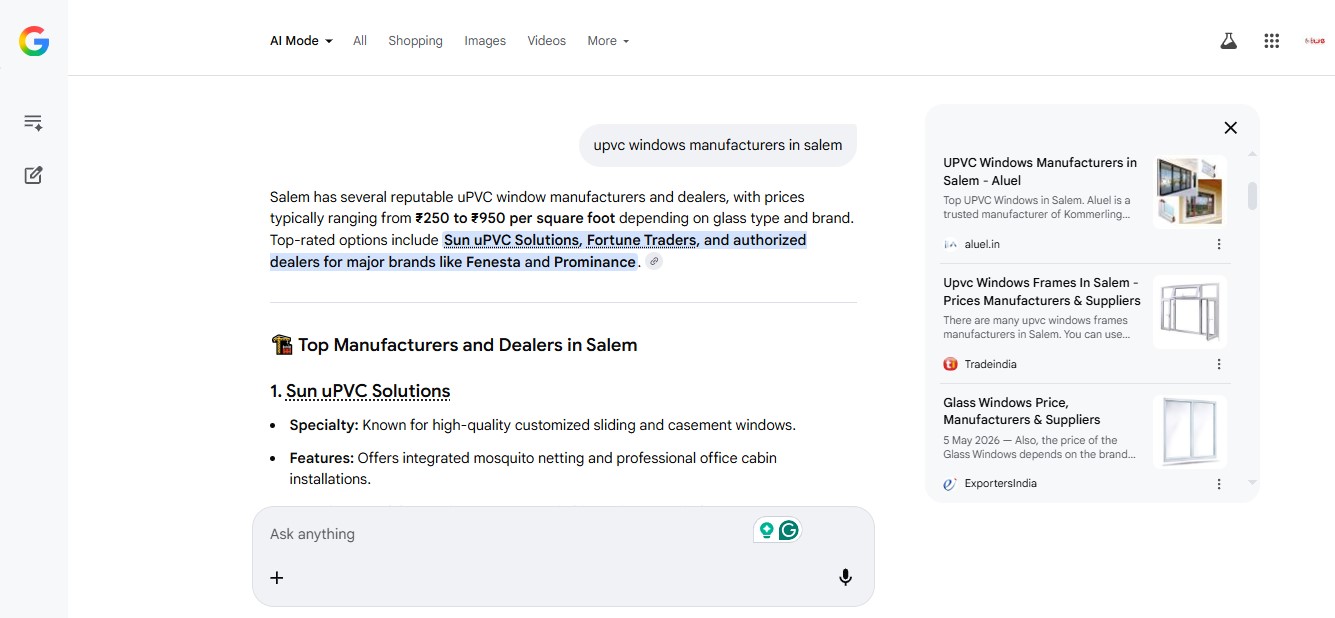This screenshot has width=1335, height=618.
Task: Click the link icon after Prominance
Action: [x=654, y=262]
